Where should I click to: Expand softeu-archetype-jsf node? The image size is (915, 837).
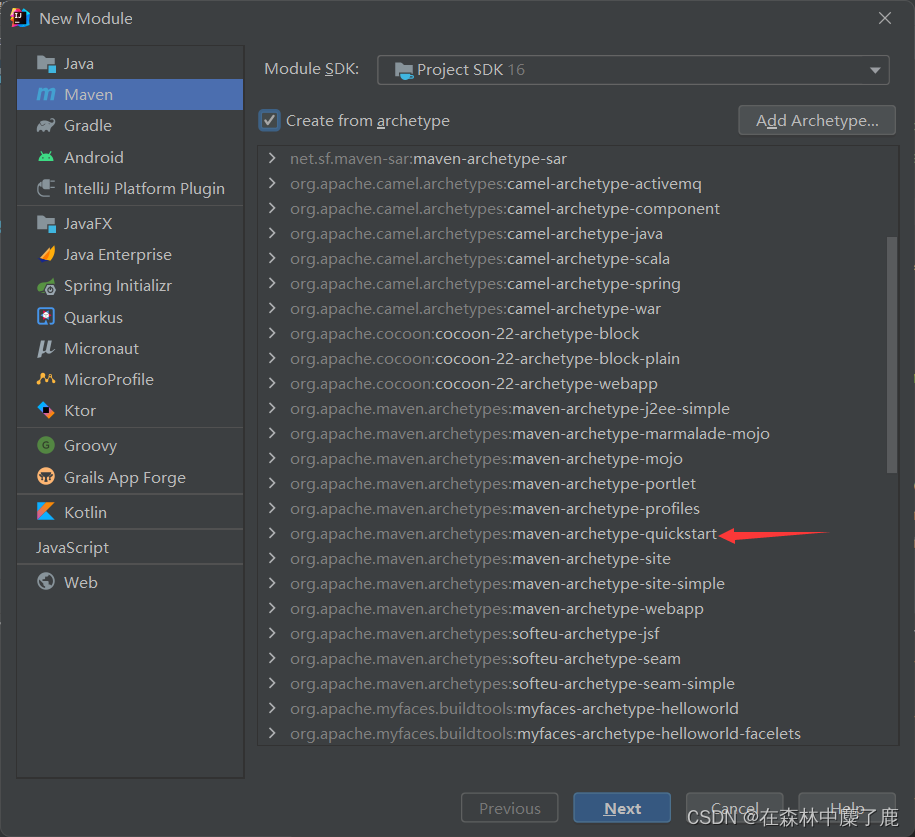coord(272,633)
